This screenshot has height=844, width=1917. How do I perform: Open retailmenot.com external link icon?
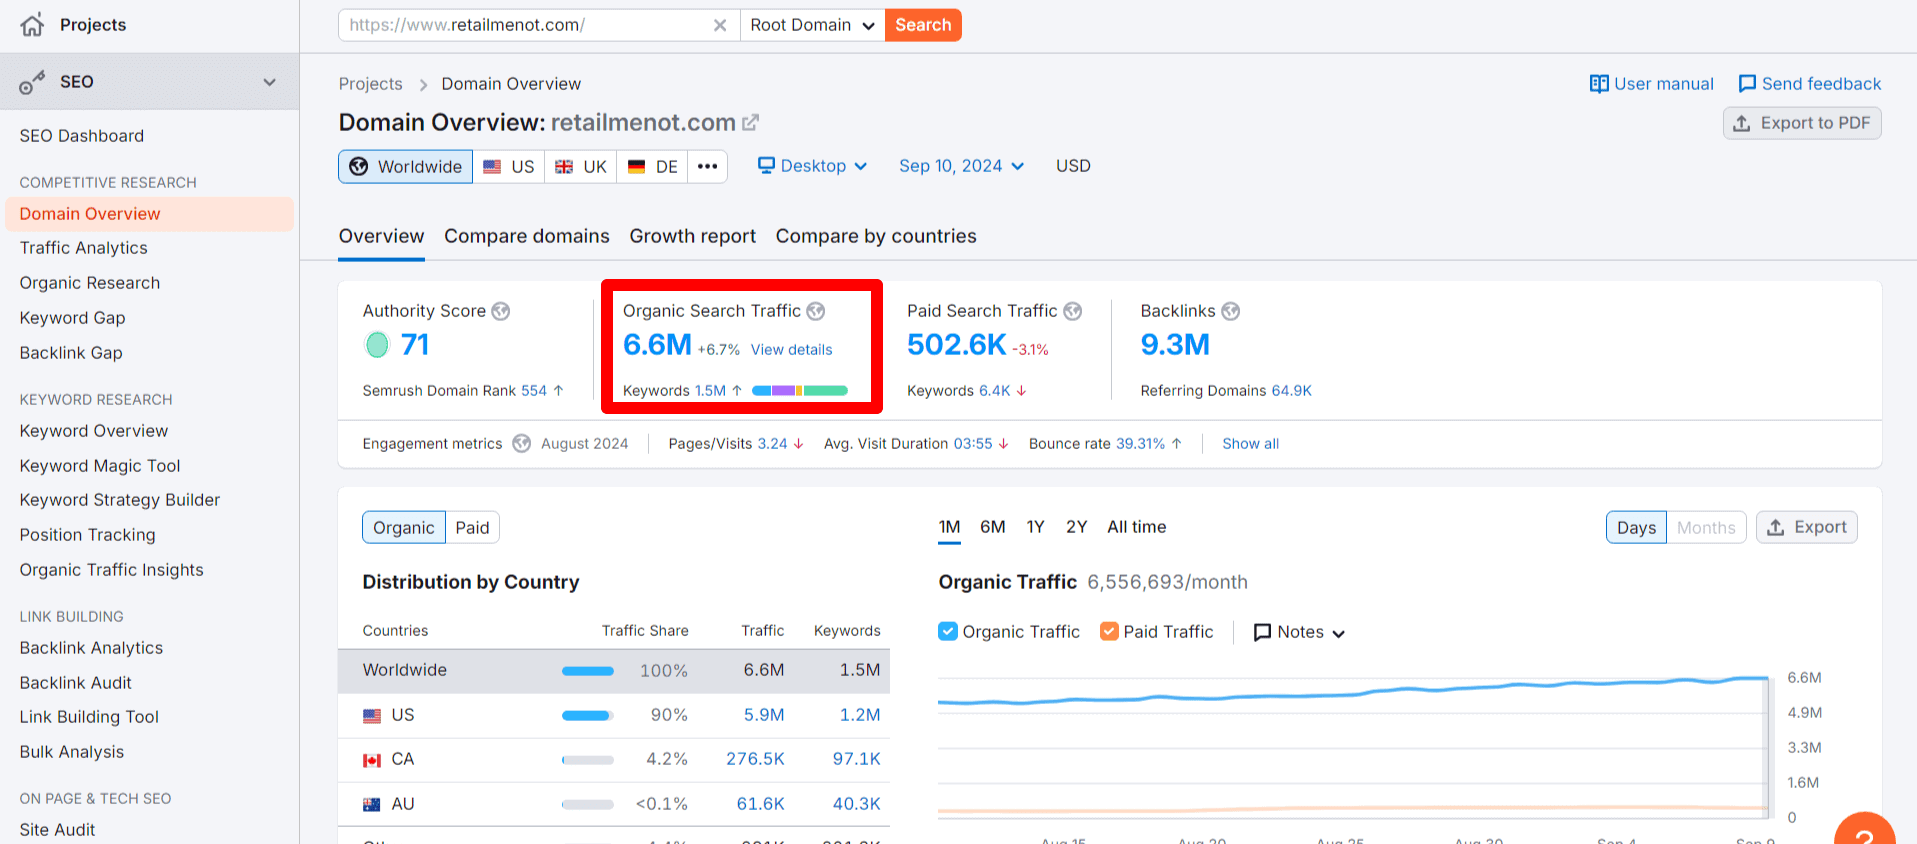750,123
